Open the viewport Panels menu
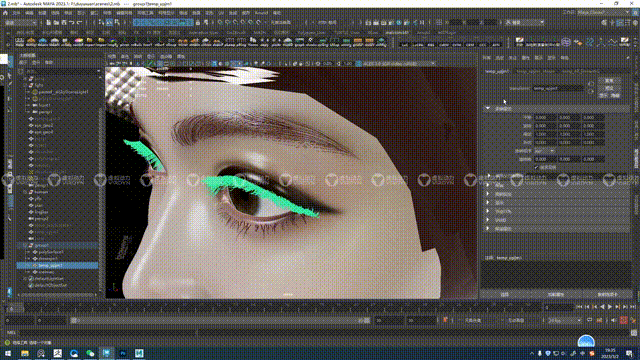Viewport: 640px width, 360px height. [181, 56]
